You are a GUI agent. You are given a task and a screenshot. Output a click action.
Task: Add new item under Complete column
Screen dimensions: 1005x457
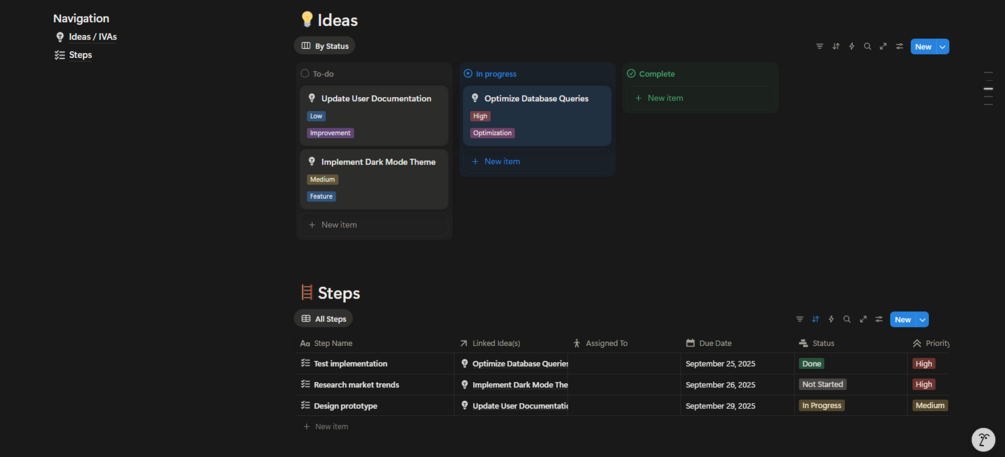click(x=665, y=98)
